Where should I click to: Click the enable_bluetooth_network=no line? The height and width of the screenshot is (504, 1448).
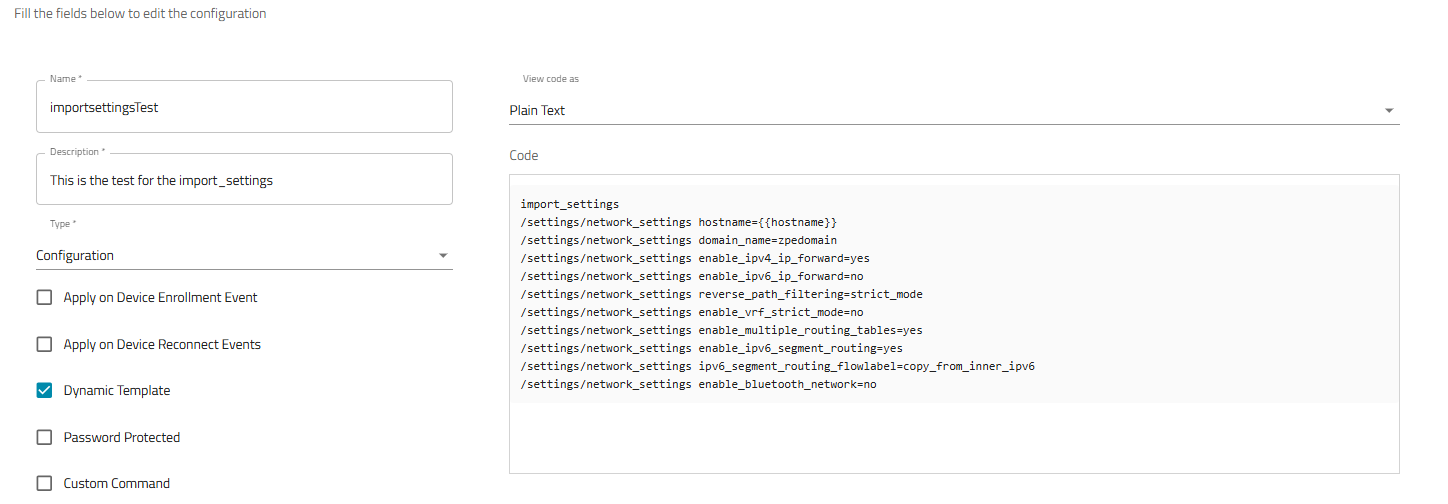[698, 384]
